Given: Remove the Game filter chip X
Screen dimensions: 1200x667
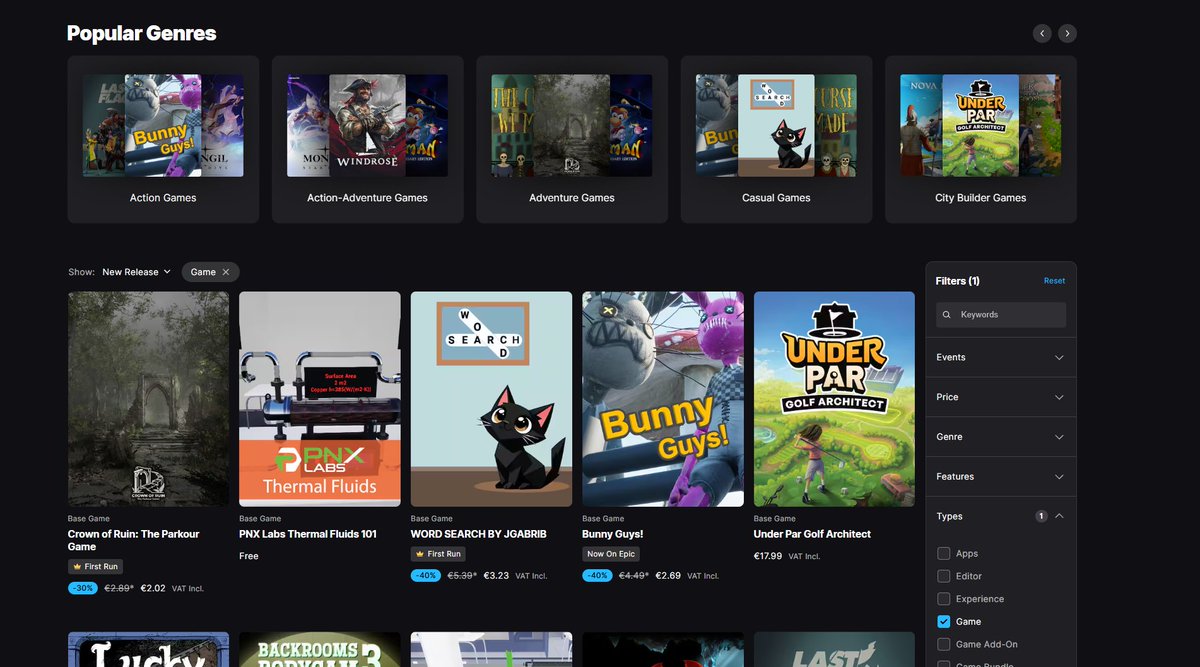Looking at the screenshot, I should pyautogui.click(x=226, y=272).
